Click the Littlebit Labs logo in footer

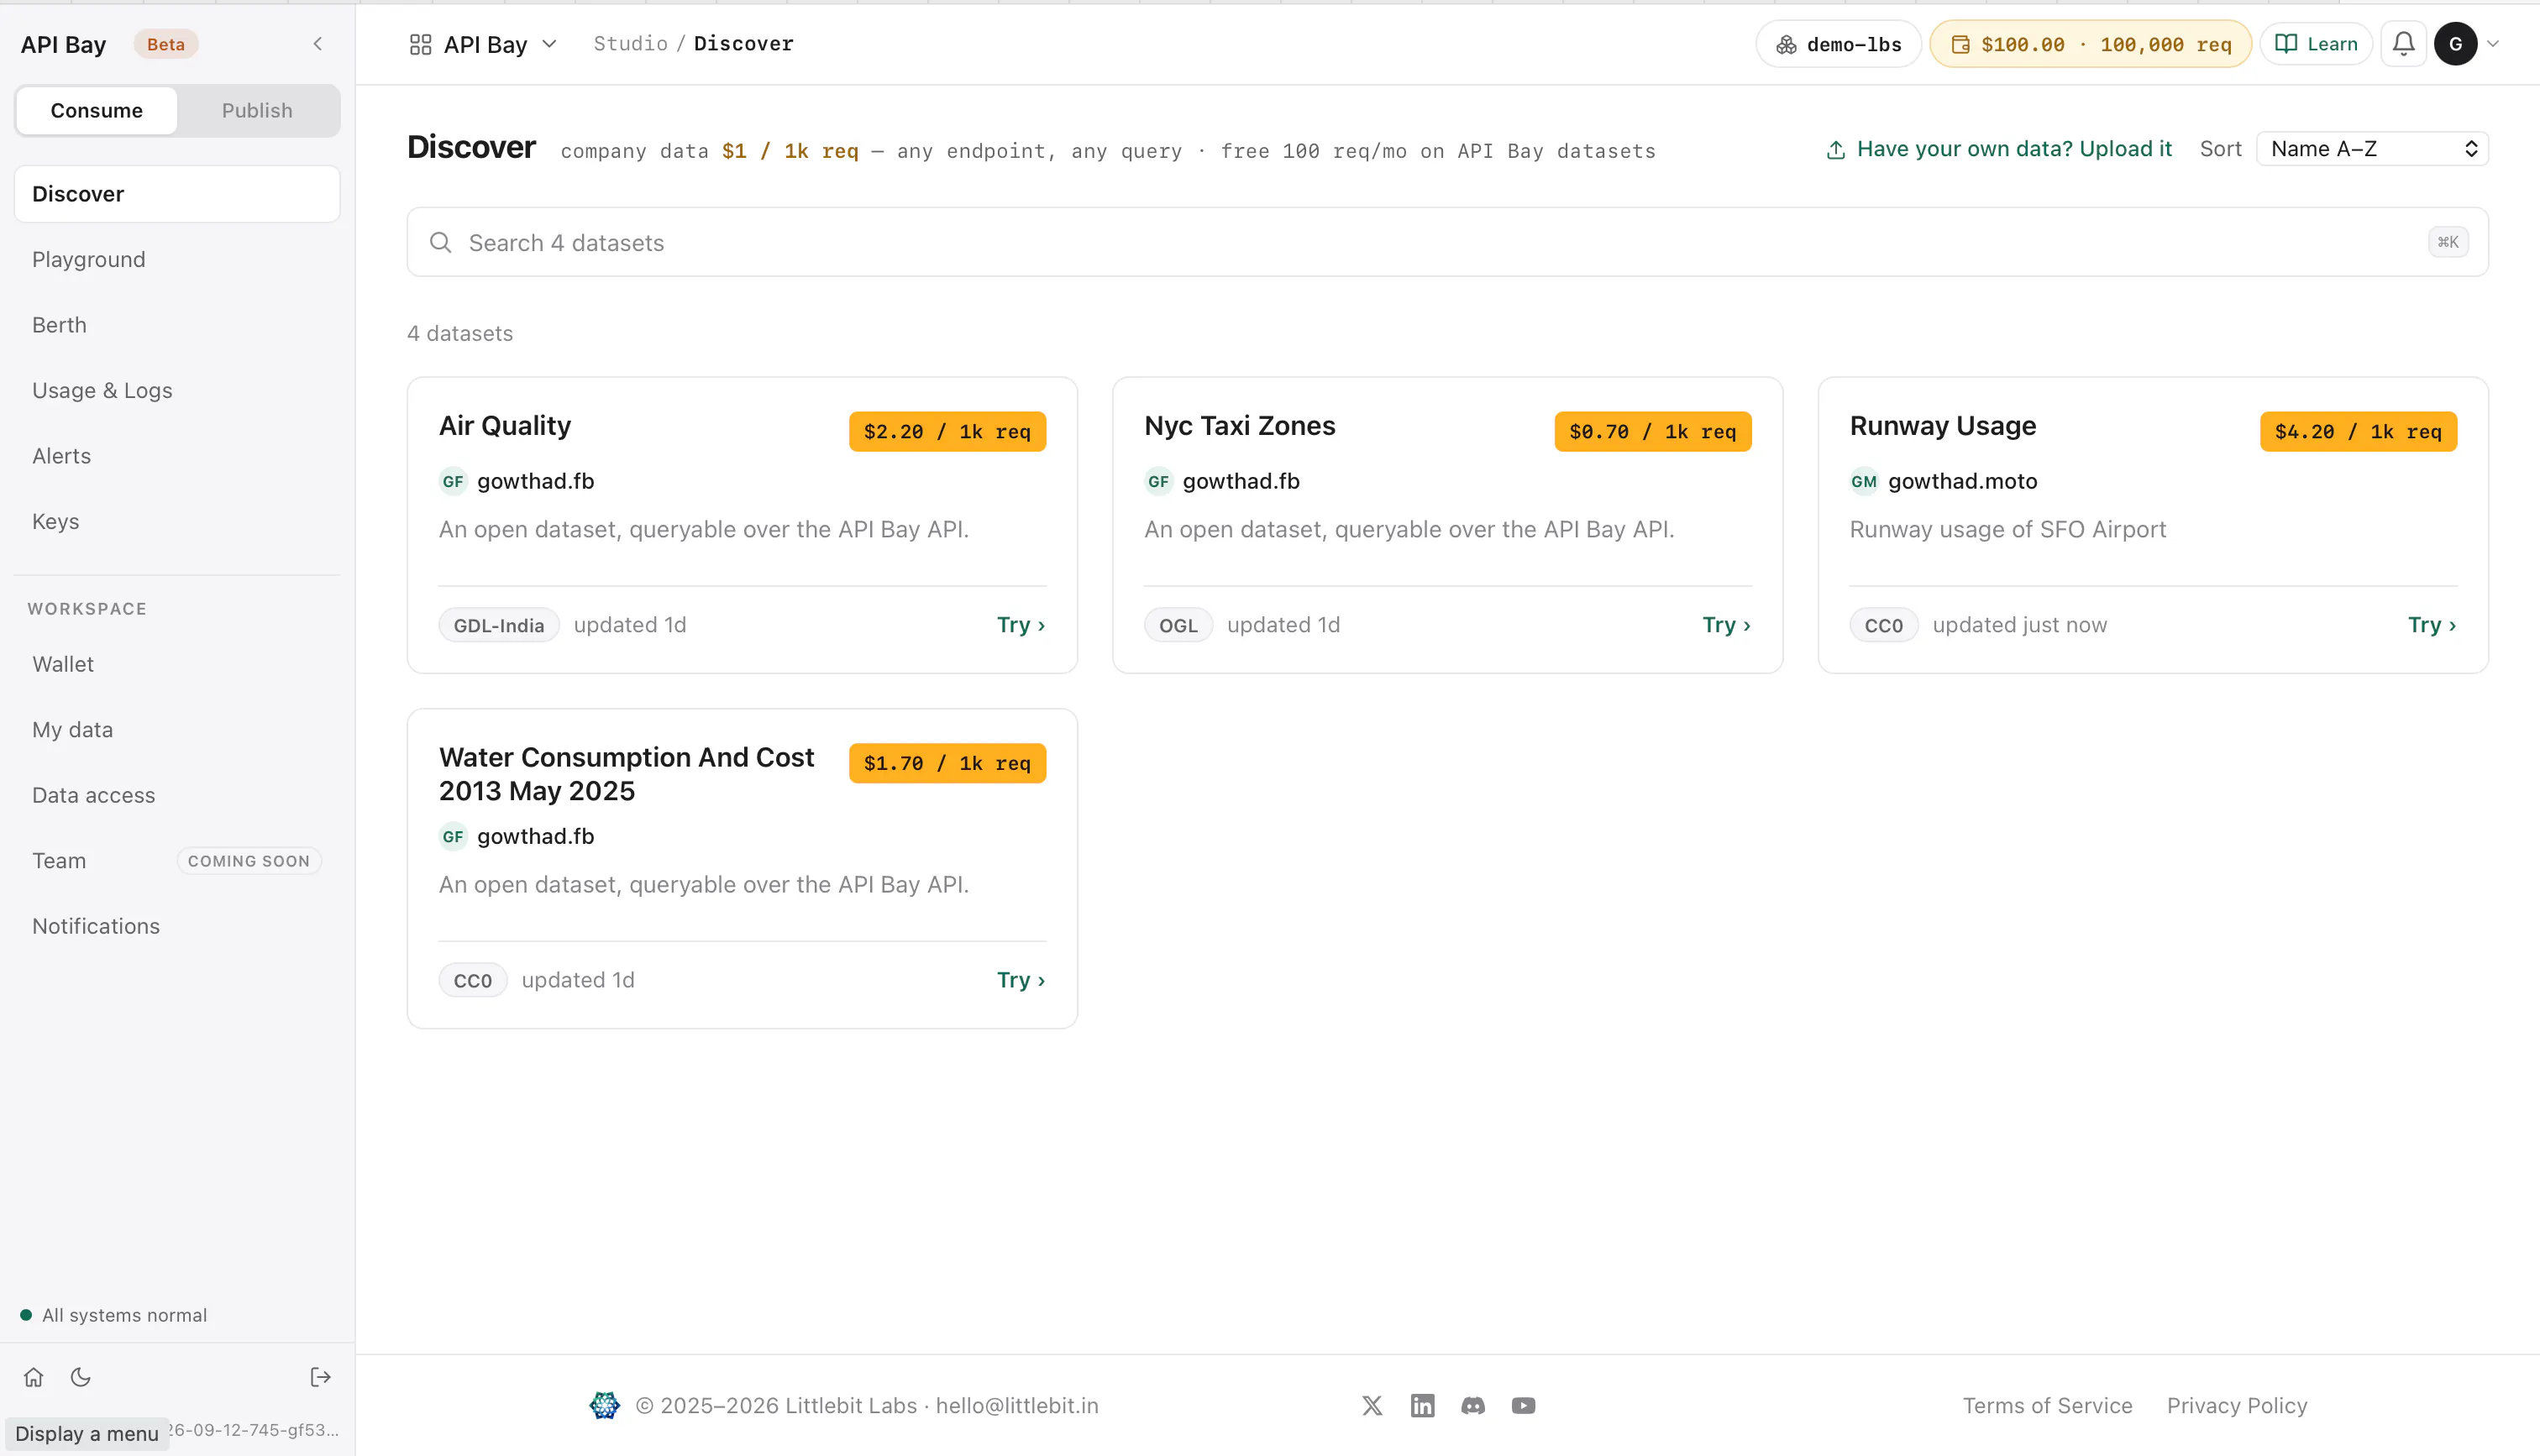click(604, 1405)
